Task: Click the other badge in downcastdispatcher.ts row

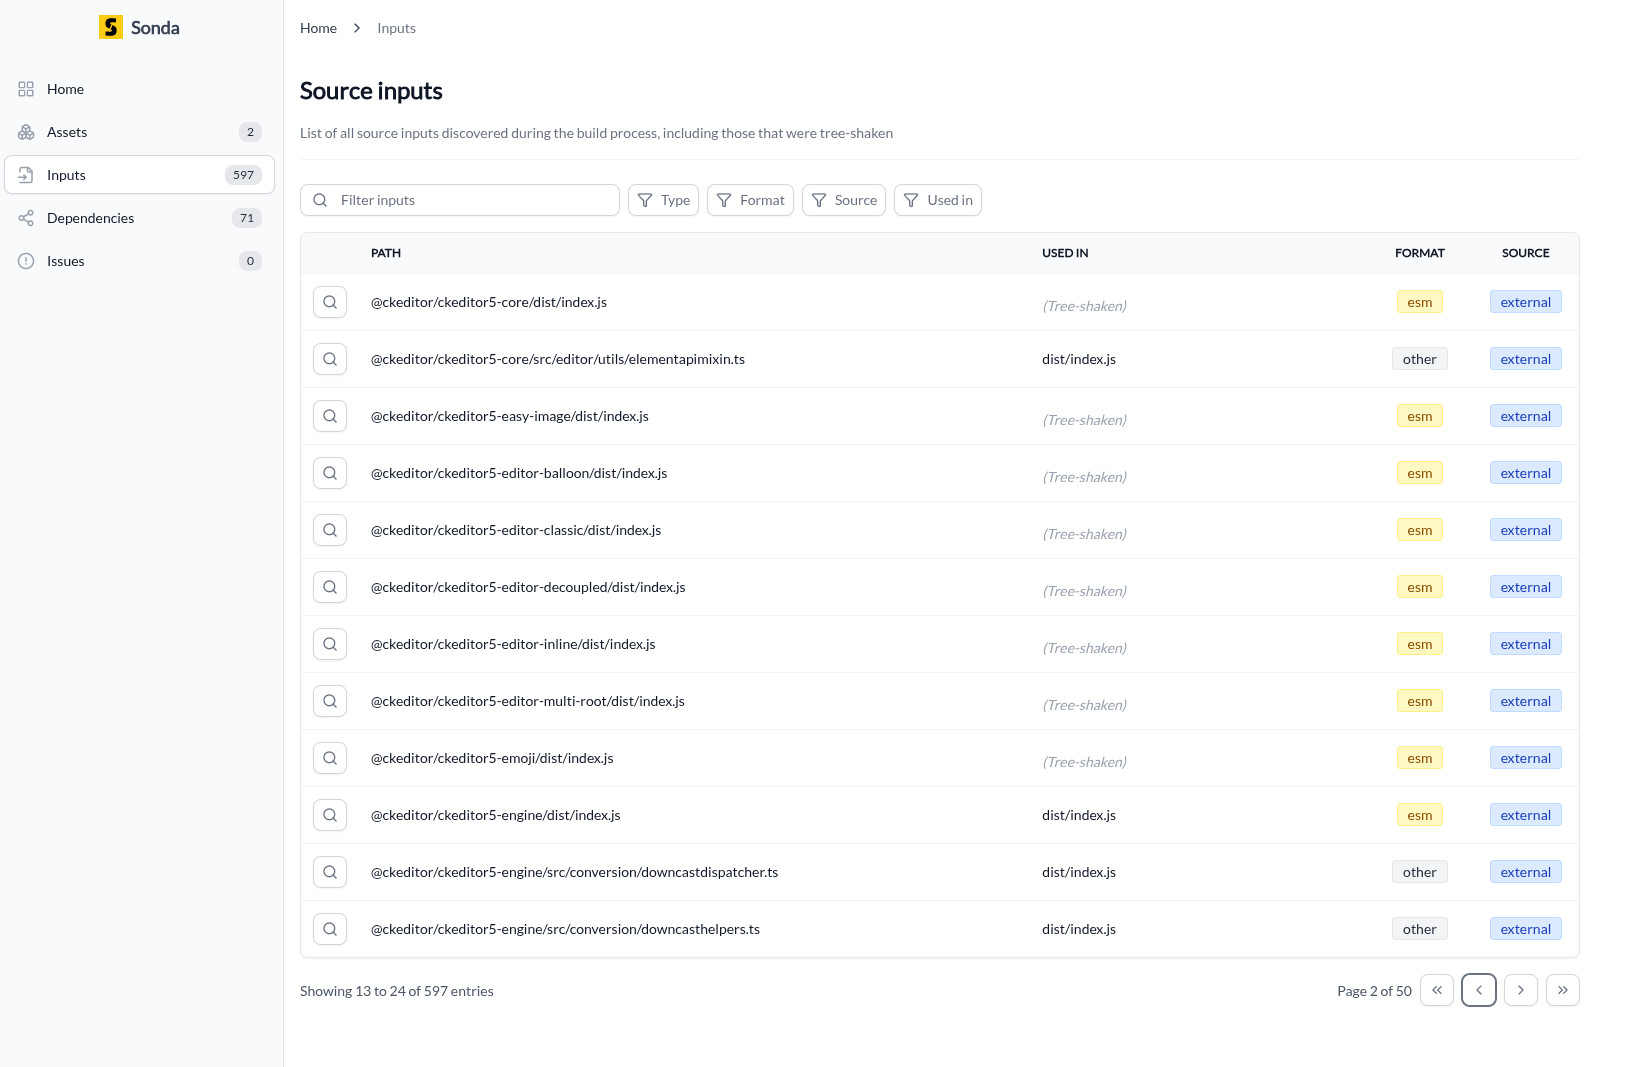Action: [x=1420, y=872]
